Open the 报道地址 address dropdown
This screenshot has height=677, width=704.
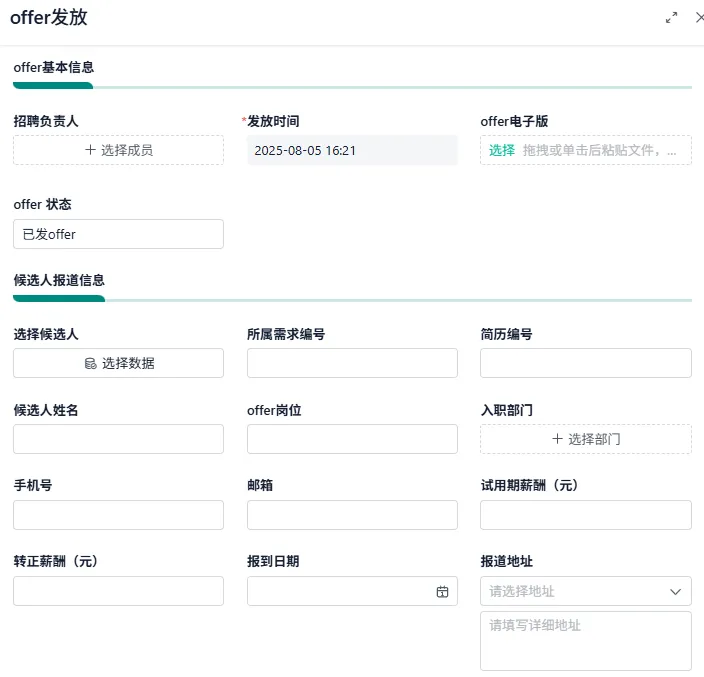click(585, 591)
